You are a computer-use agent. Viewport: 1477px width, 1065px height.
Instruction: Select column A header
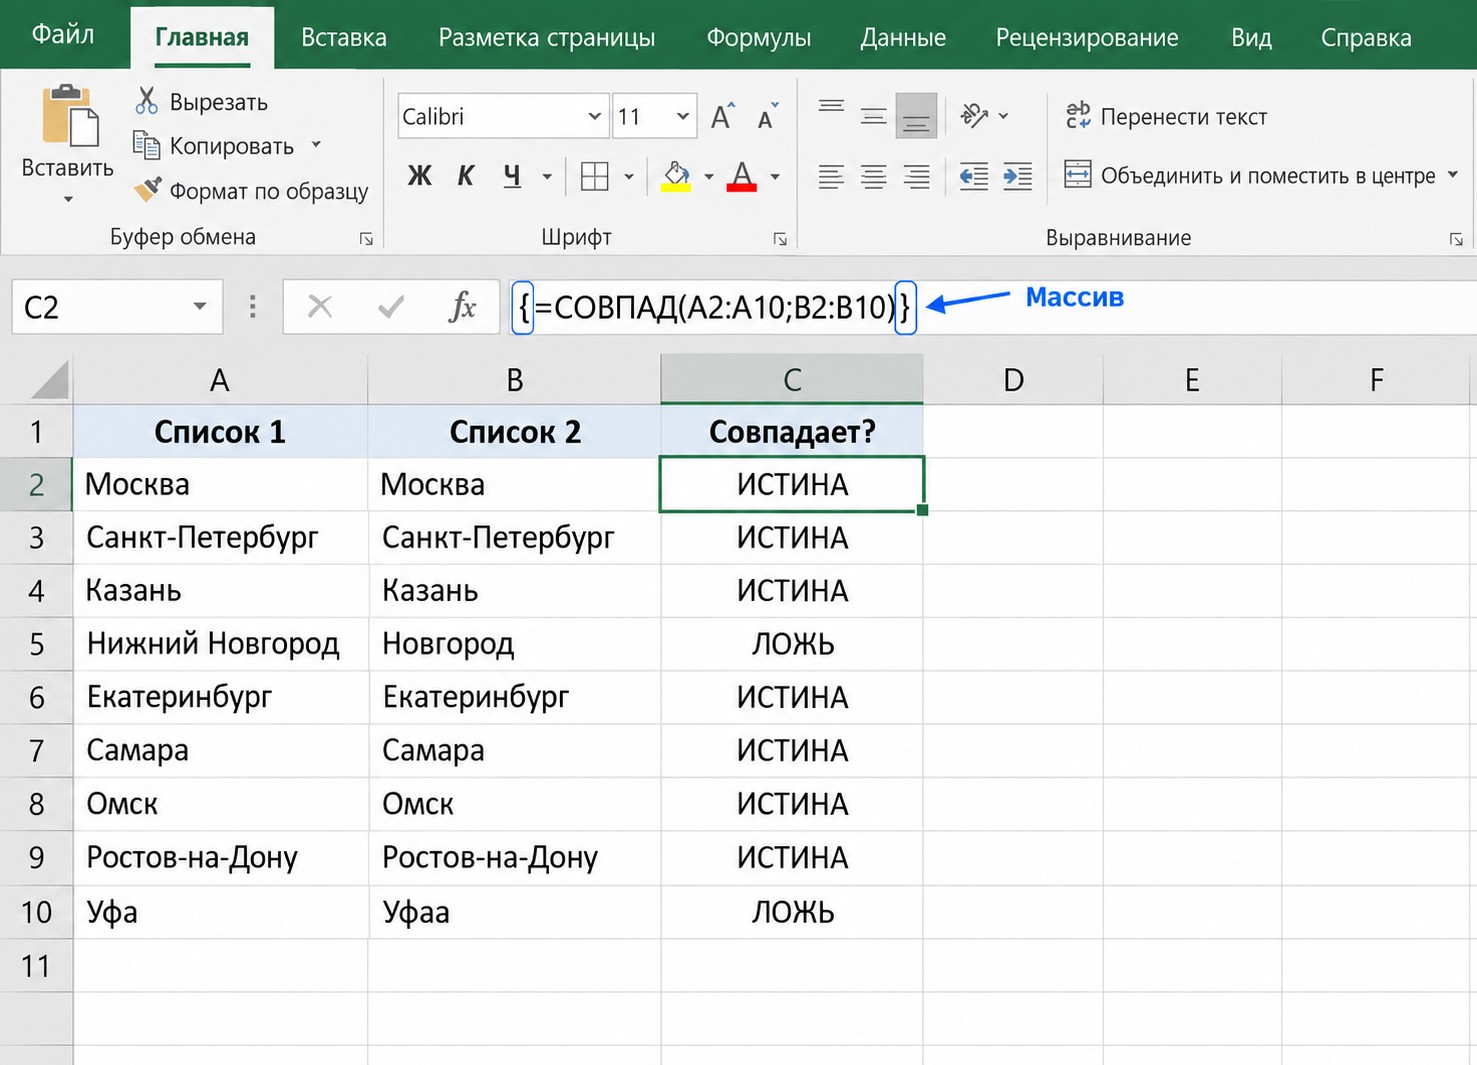[x=220, y=380]
